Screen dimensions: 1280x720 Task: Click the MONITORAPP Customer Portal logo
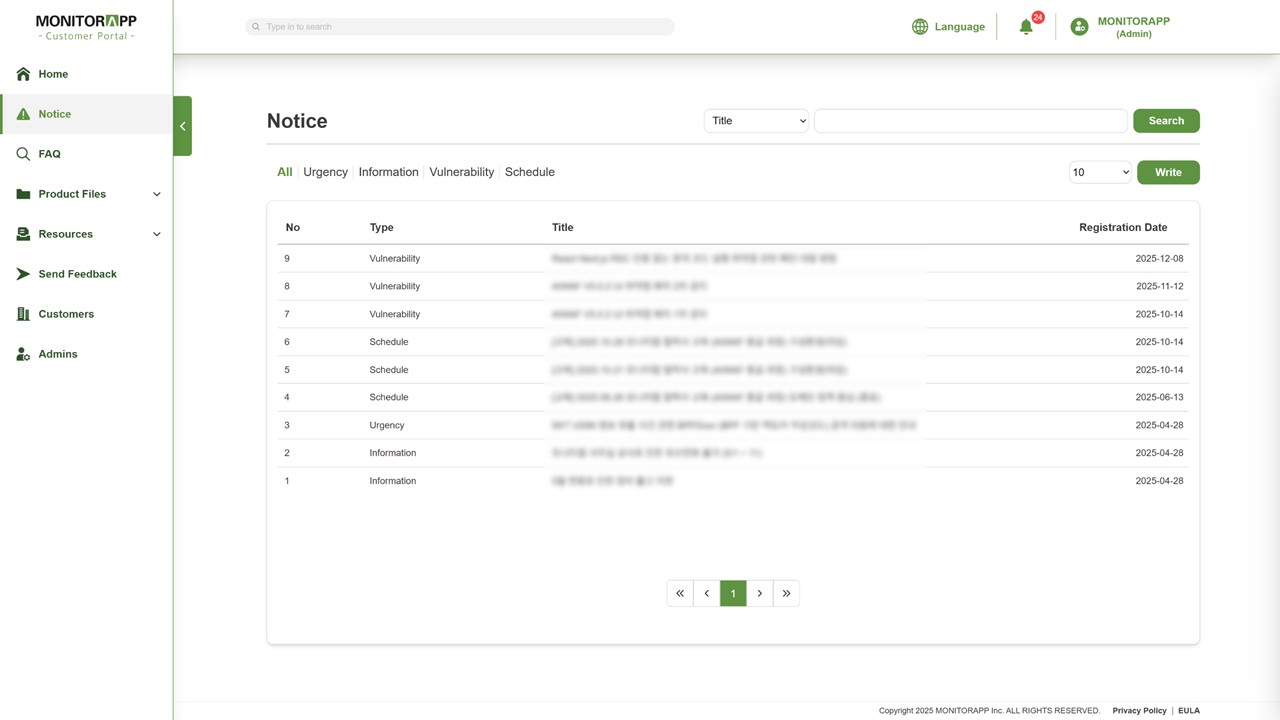tap(86, 27)
